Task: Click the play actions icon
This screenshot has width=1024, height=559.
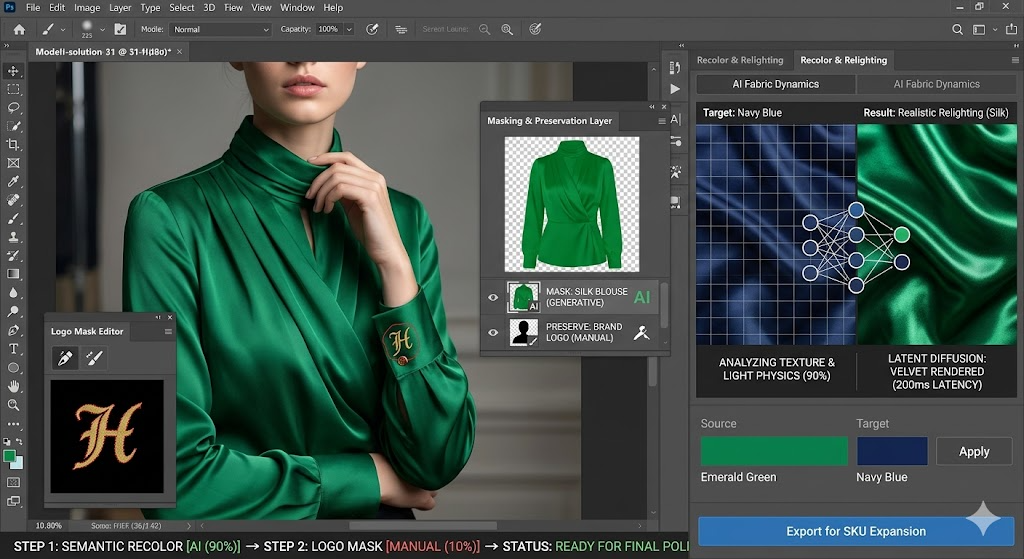Action: 675,89
